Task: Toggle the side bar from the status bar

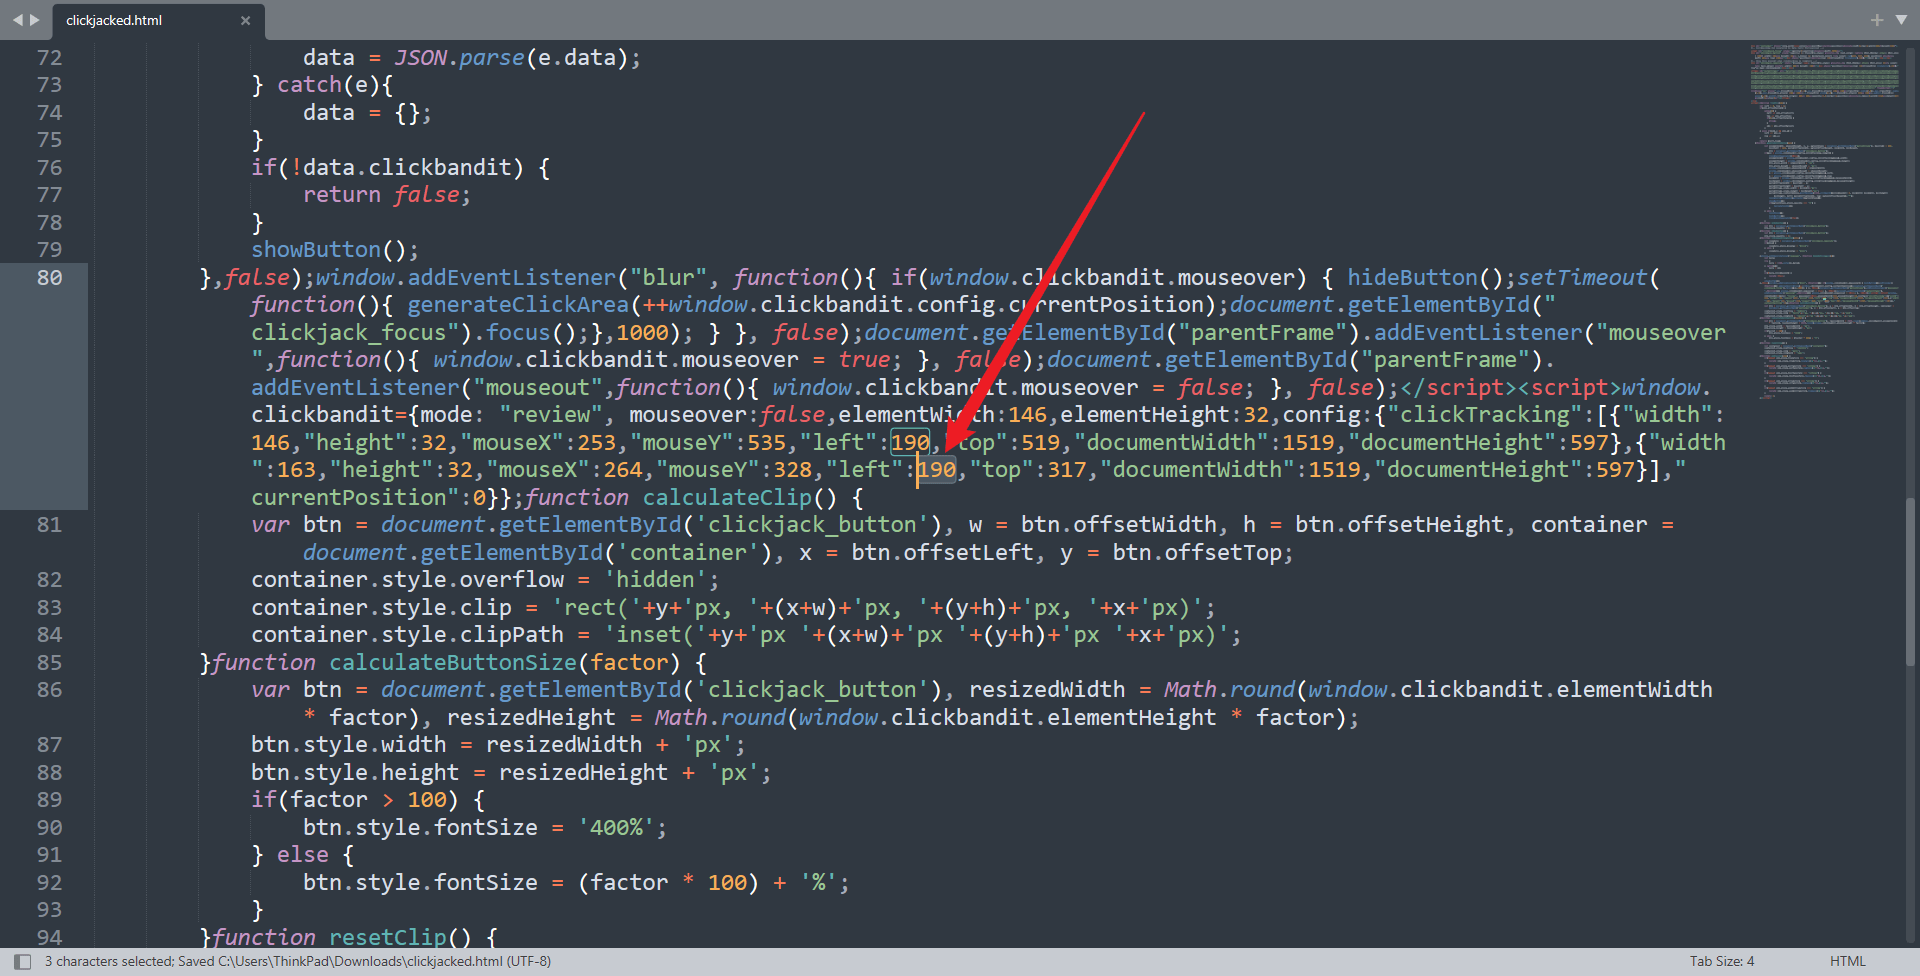Action: pyautogui.click(x=22, y=962)
